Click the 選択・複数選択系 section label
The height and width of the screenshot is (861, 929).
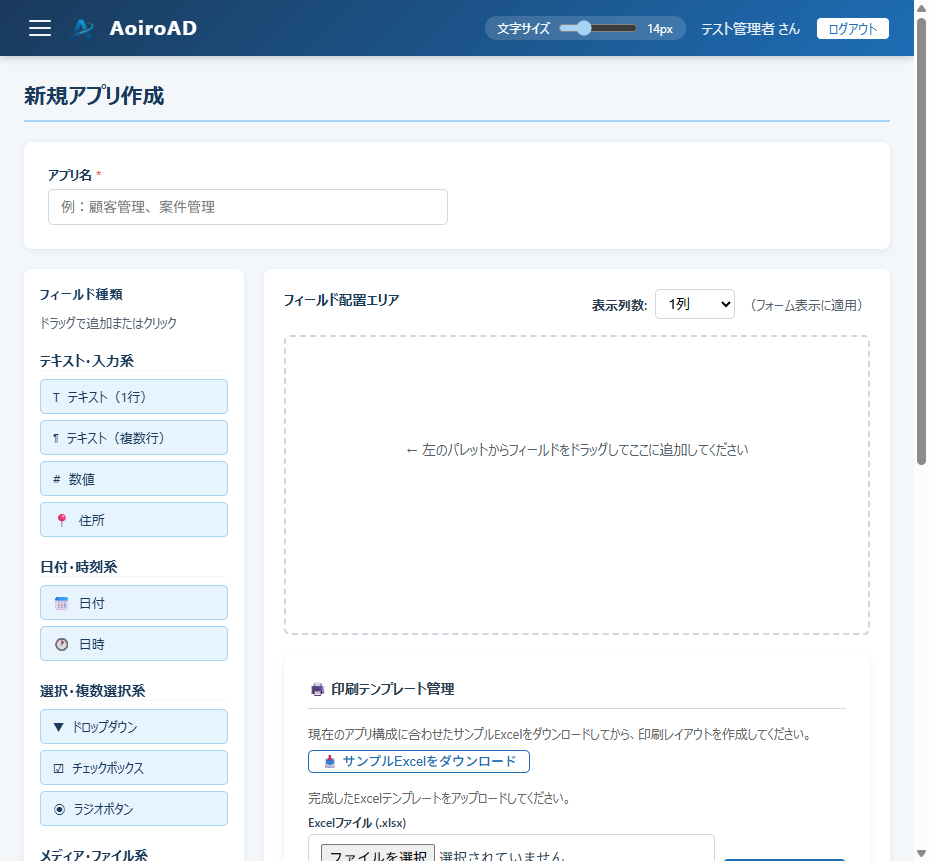[92, 691]
